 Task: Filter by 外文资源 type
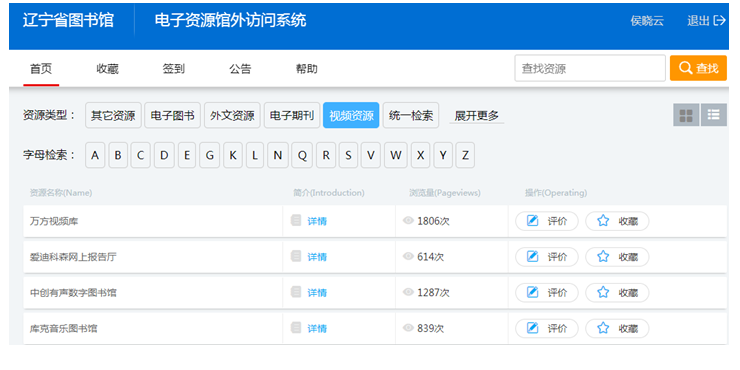[232, 115]
